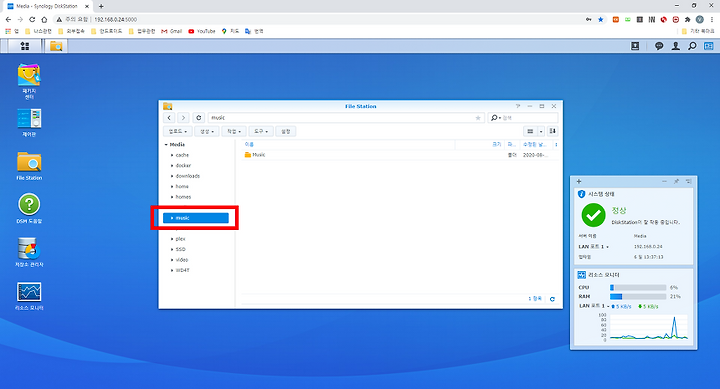This screenshot has width=720, height=389.
Task: Open File Station desktop shortcut
Action: point(29,166)
